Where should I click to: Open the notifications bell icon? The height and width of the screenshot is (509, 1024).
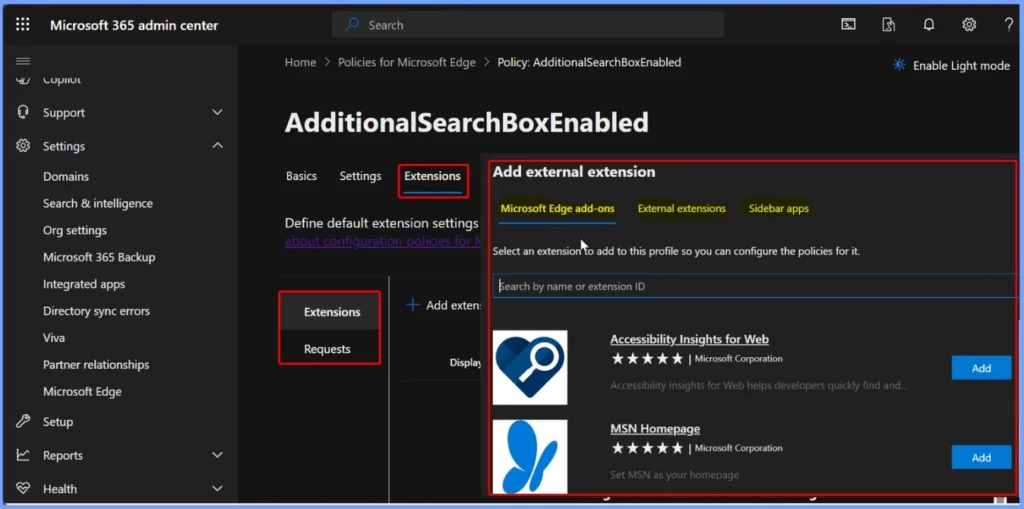(x=928, y=25)
